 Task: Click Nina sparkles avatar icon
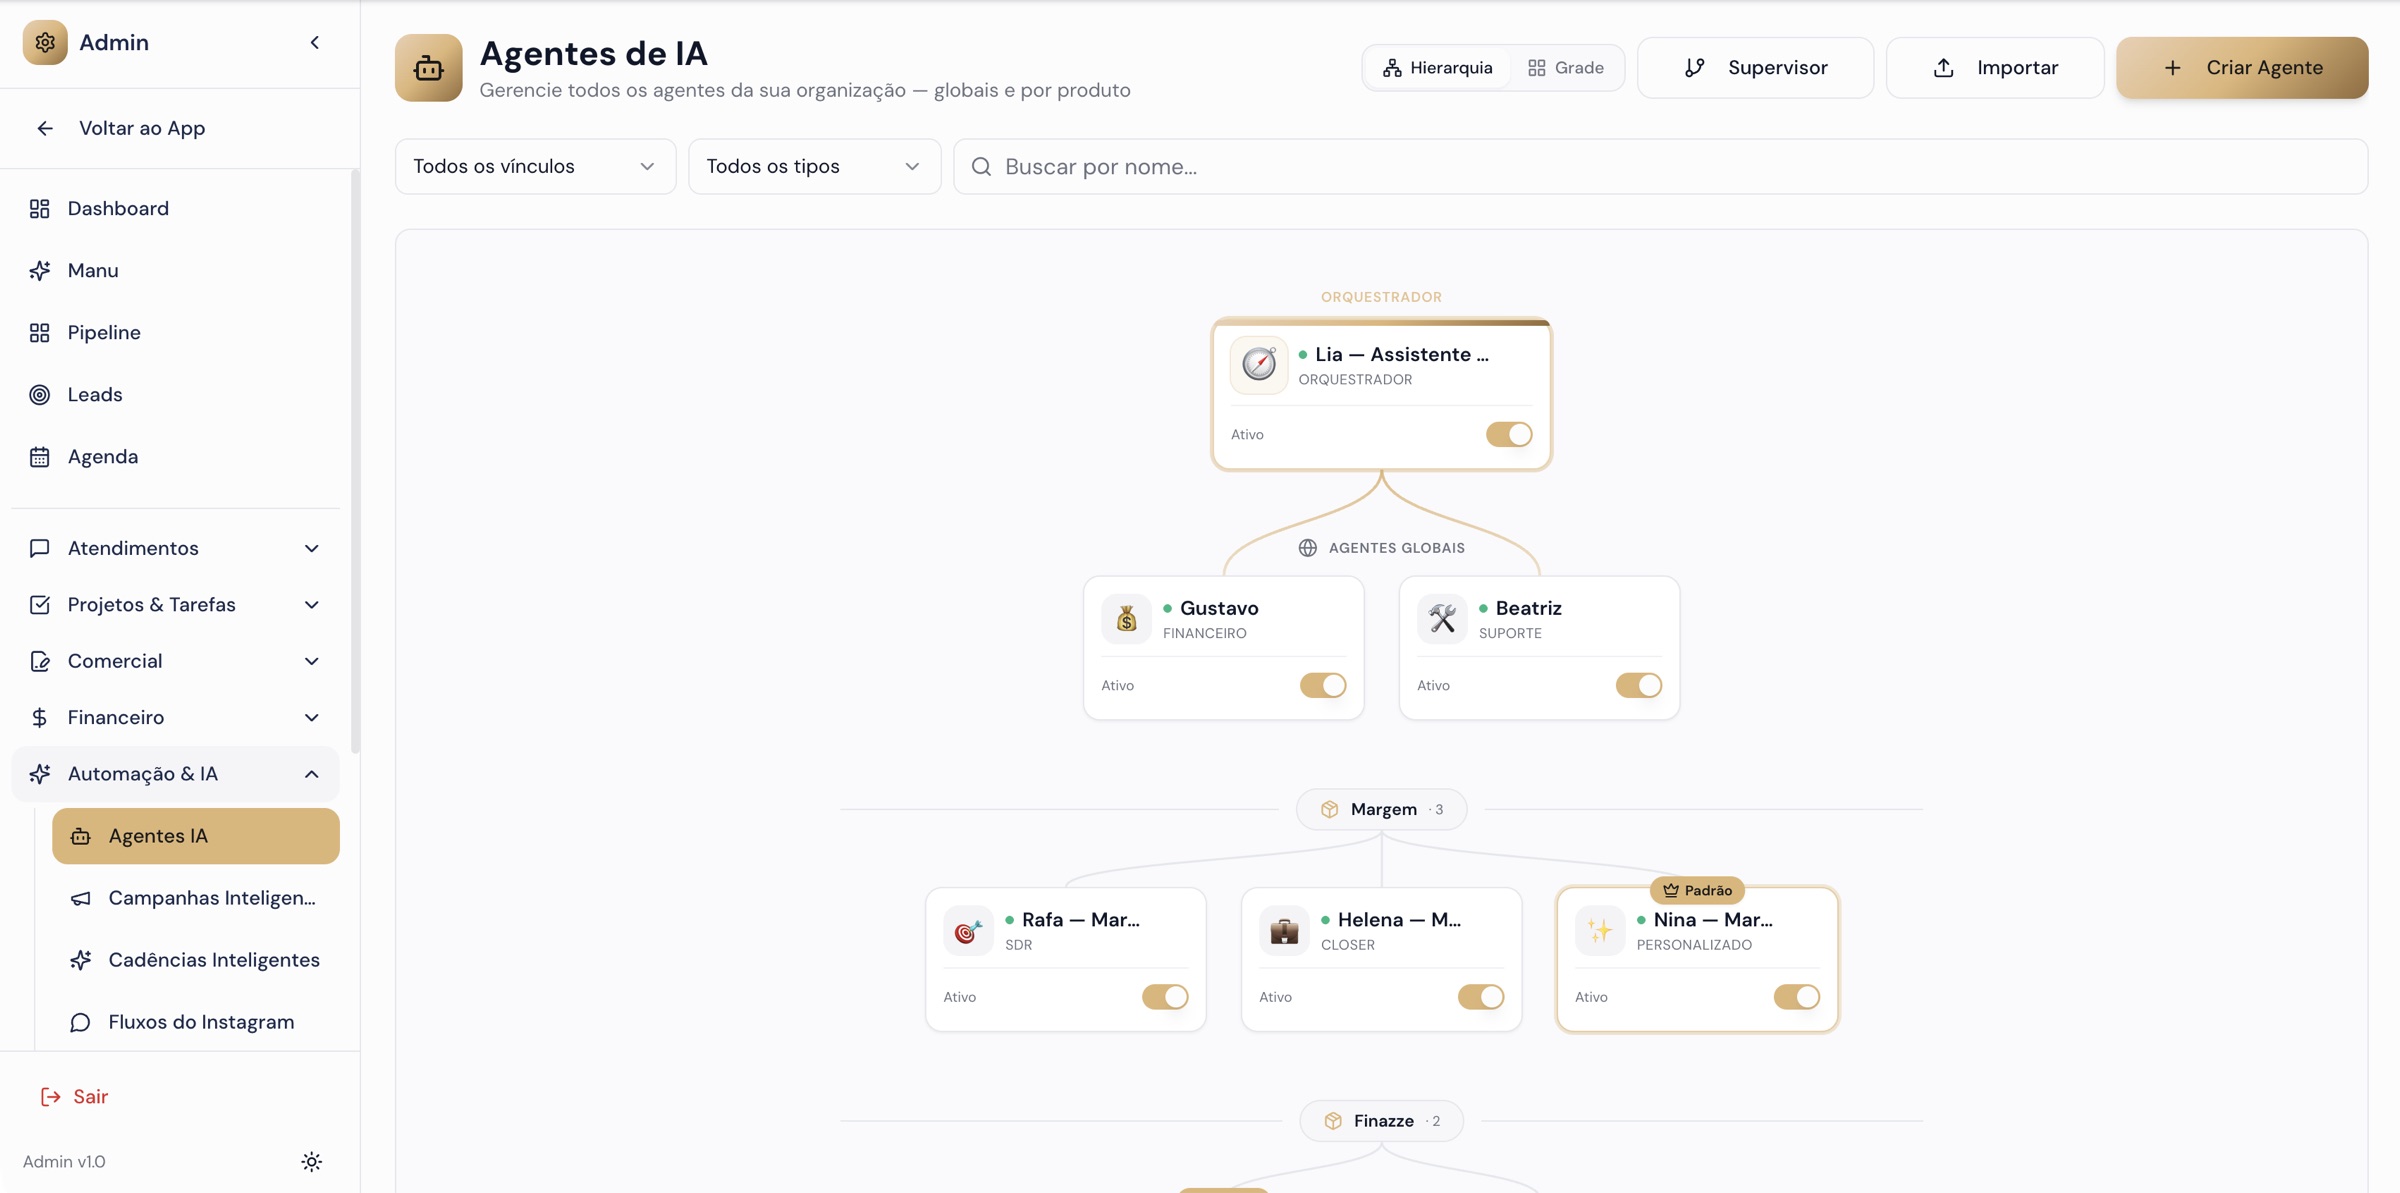[x=1600, y=931]
